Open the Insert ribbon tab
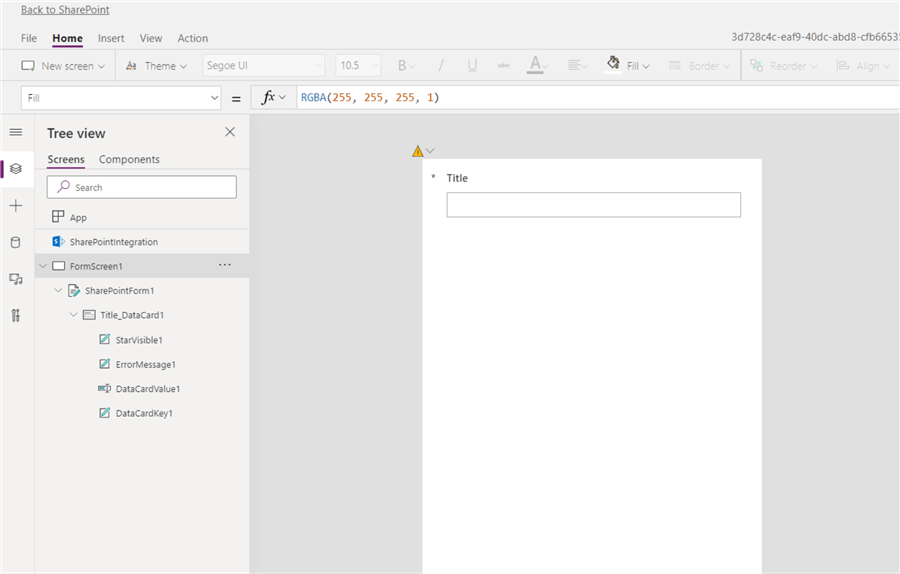900x574 pixels. click(x=111, y=38)
